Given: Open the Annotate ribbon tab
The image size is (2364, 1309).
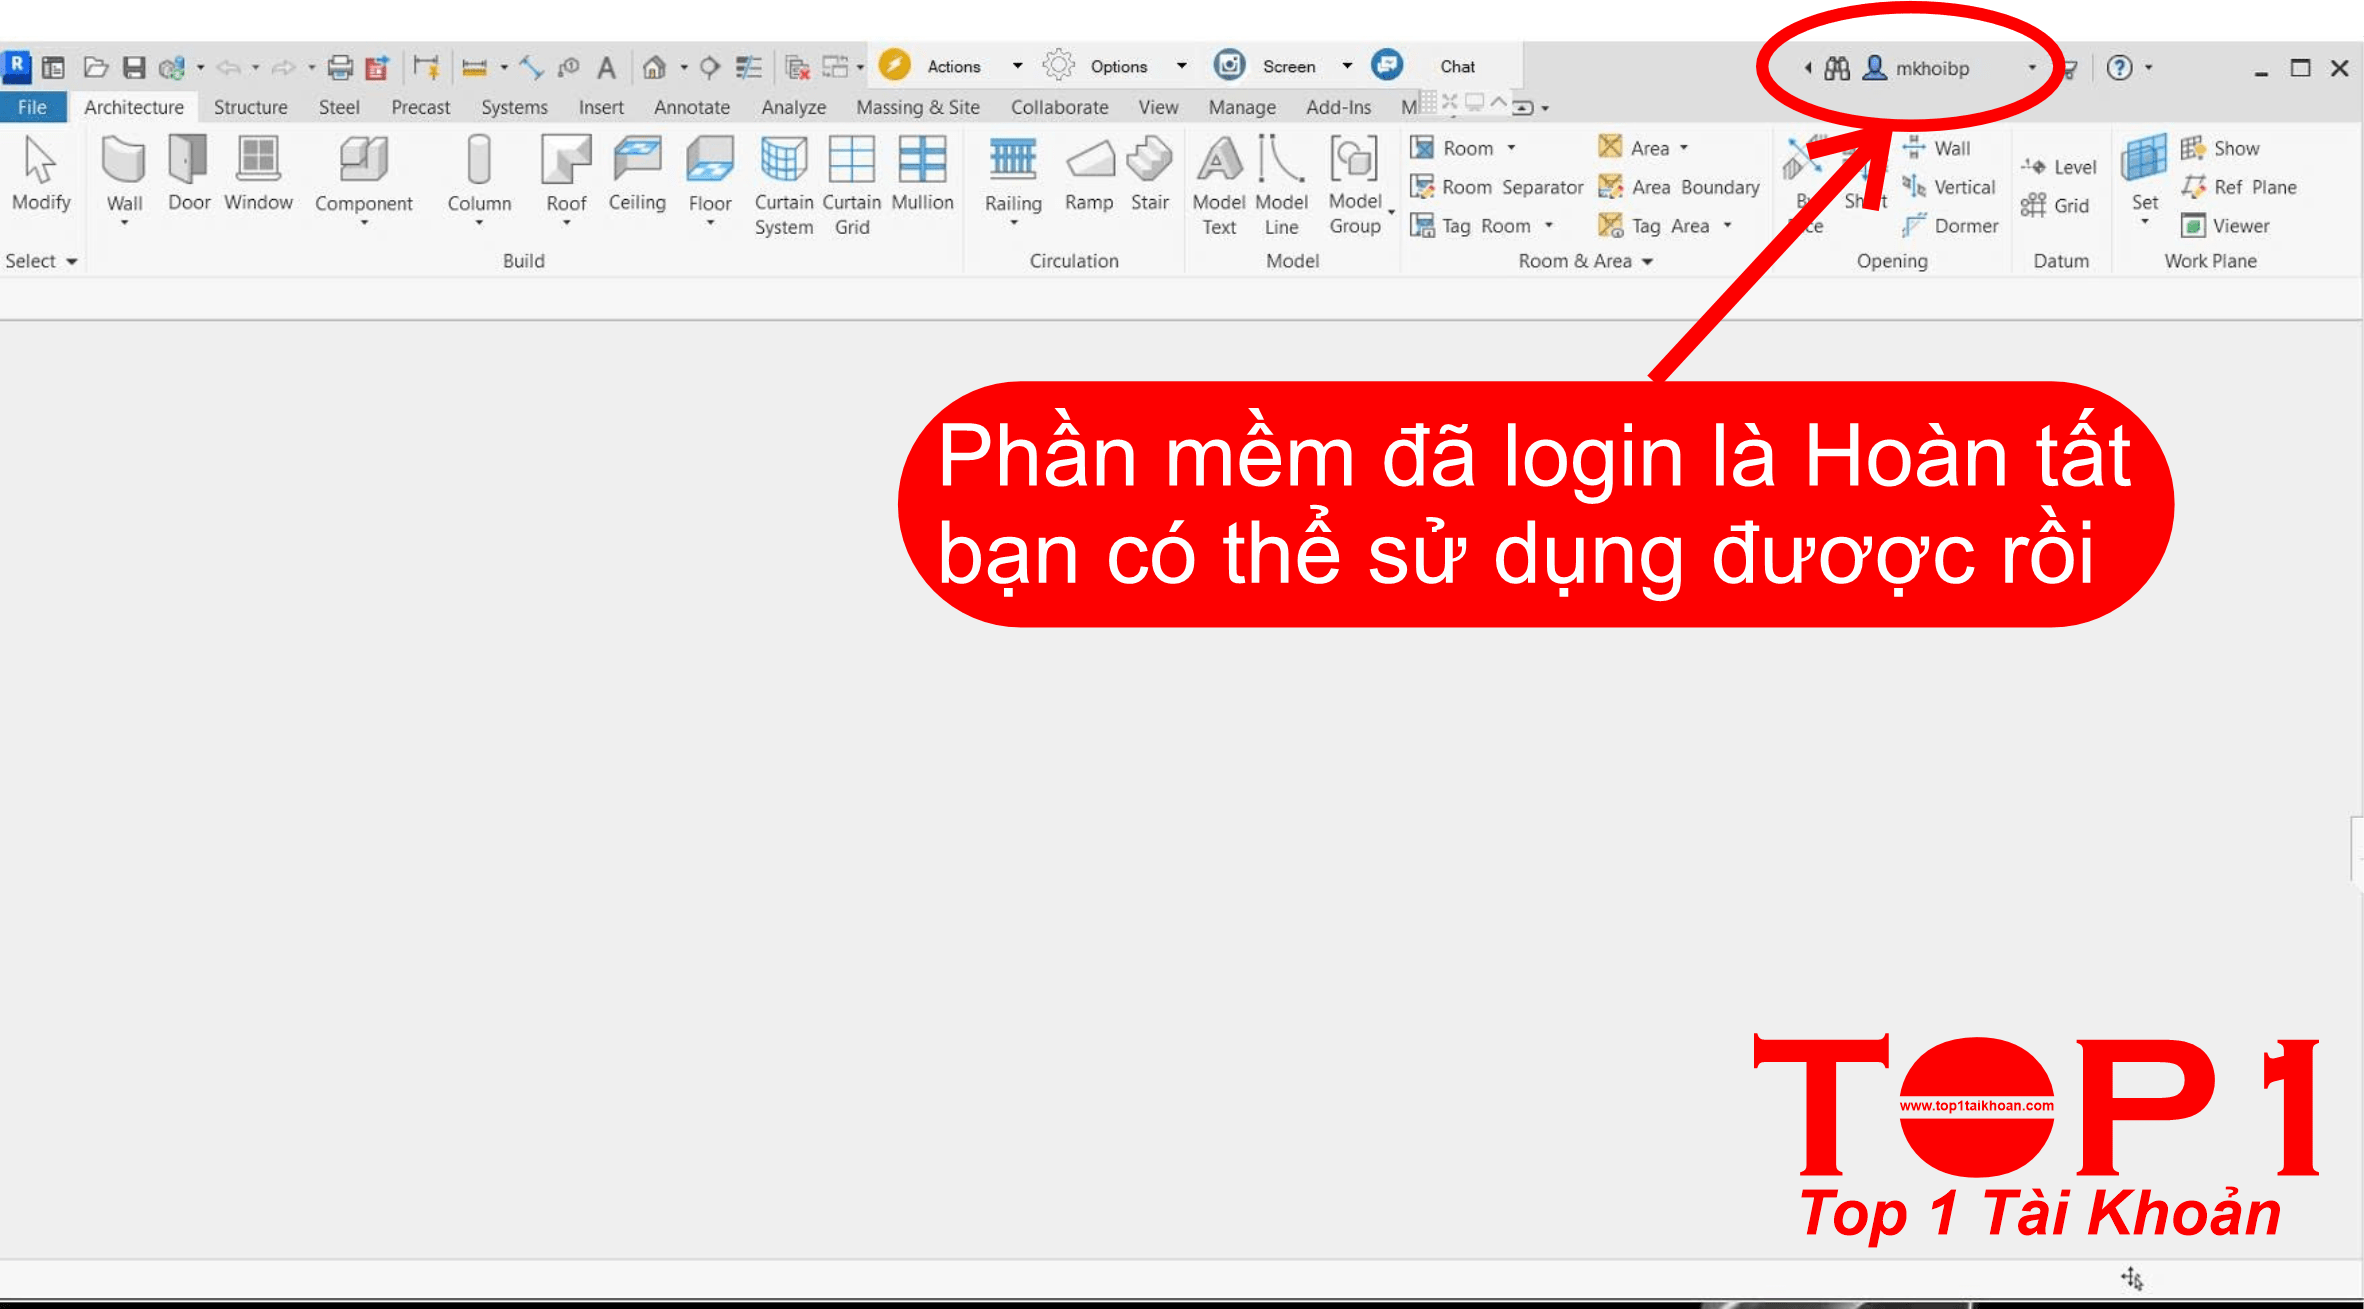Looking at the screenshot, I should pyautogui.click(x=691, y=107).
